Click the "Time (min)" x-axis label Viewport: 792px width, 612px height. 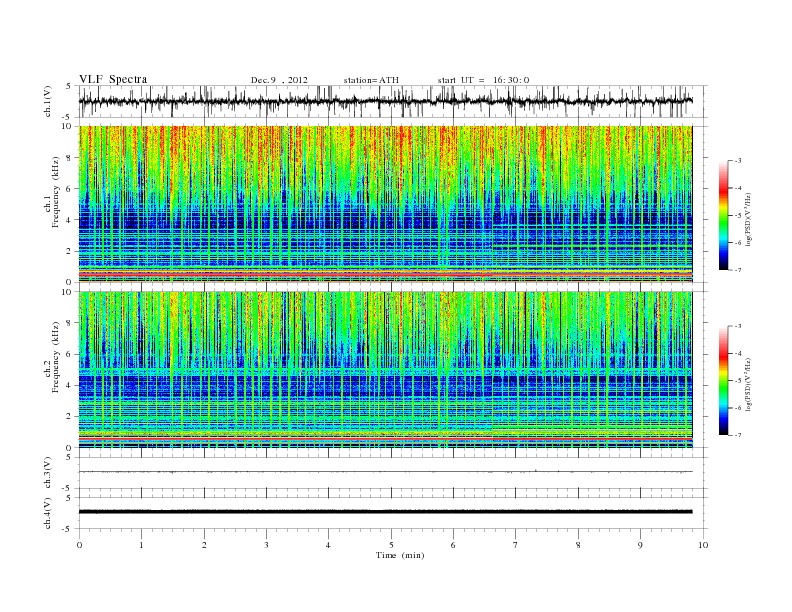400,555
